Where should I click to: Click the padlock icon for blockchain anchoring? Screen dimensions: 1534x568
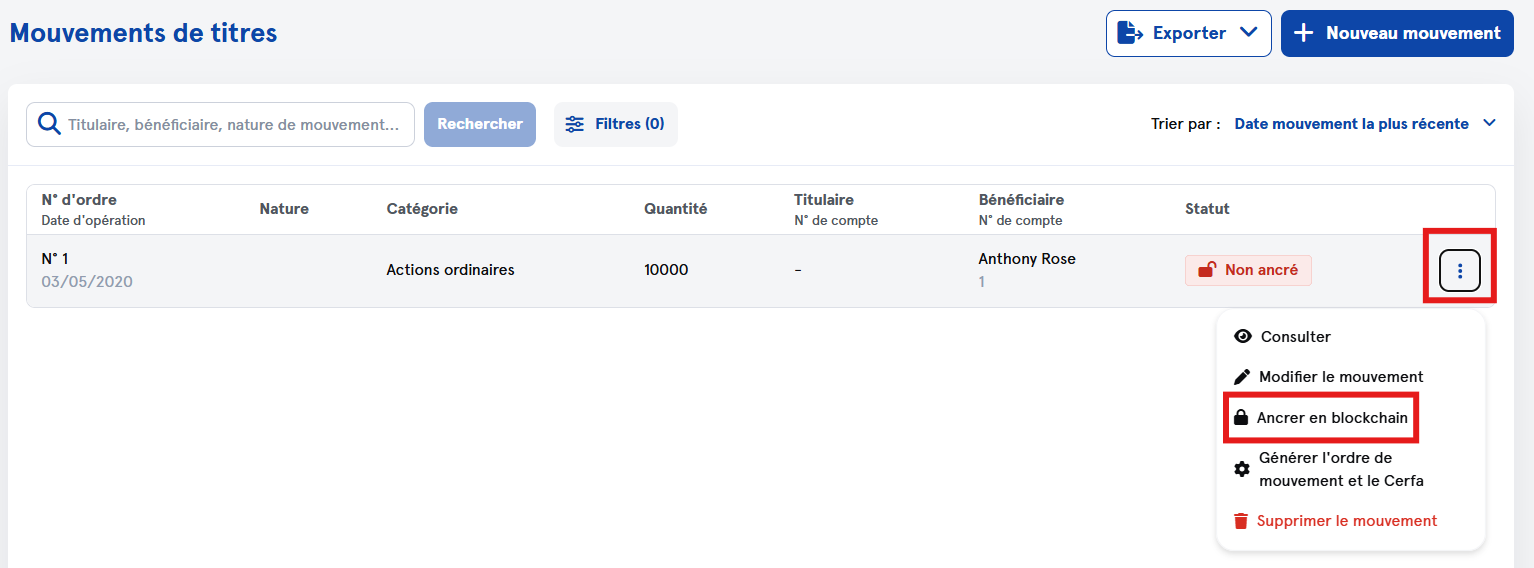coord(1241,417)
